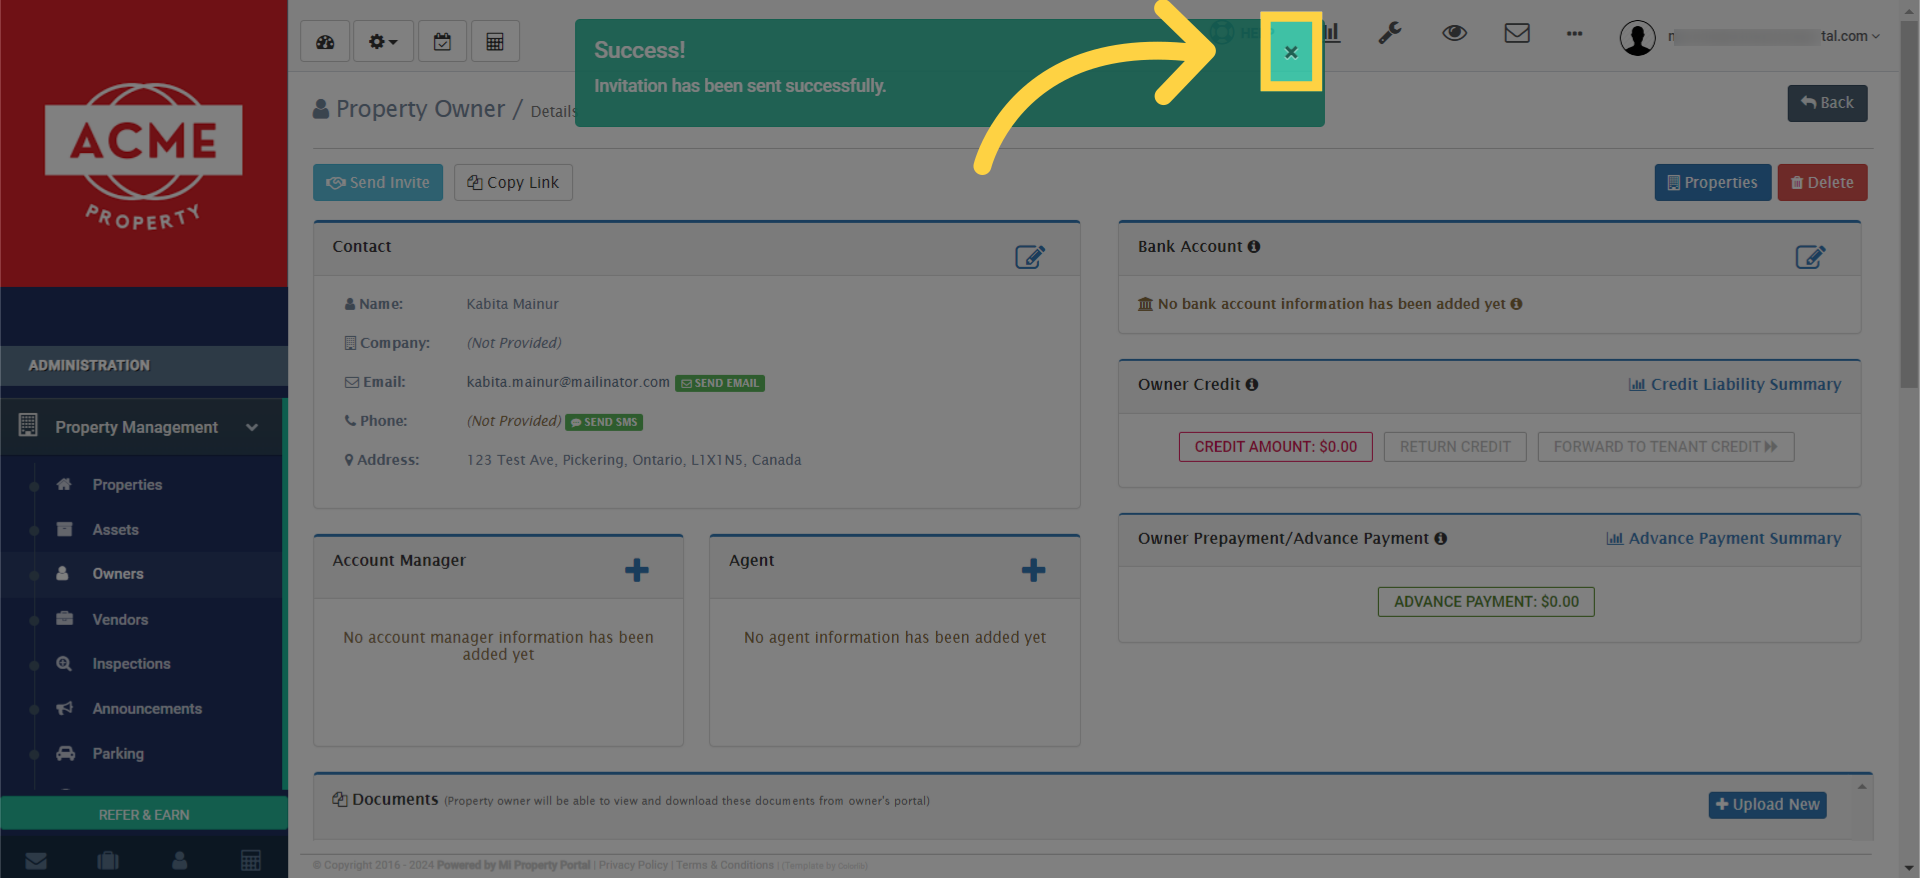Show Owner Prepayment/Advance Payment info icon
The width and height of the screenshot is (1920, 878).
click(x=1441, y=539)
